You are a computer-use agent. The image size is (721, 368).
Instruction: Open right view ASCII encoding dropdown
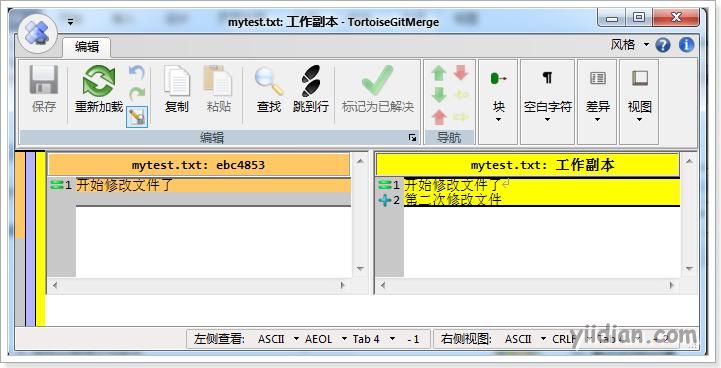tap(525, 339)
